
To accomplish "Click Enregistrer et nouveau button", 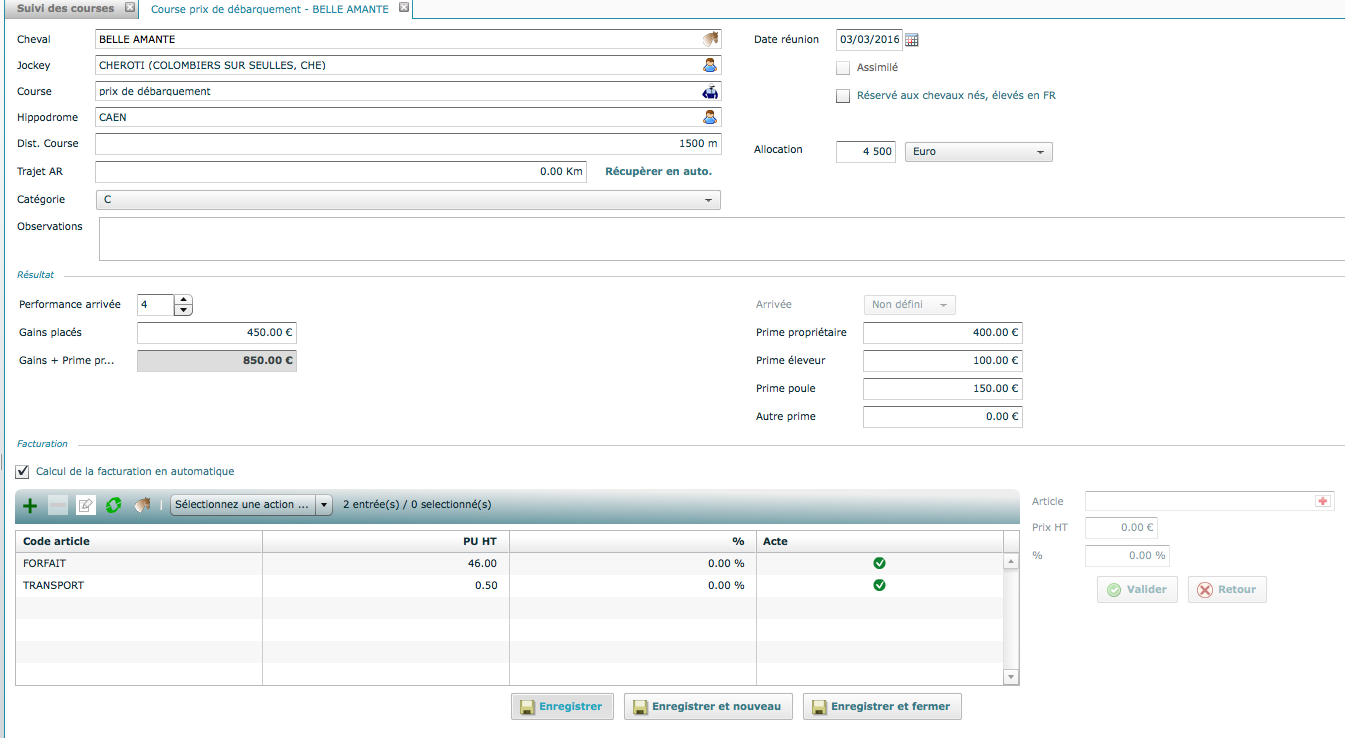I will [x=708, y=706].
